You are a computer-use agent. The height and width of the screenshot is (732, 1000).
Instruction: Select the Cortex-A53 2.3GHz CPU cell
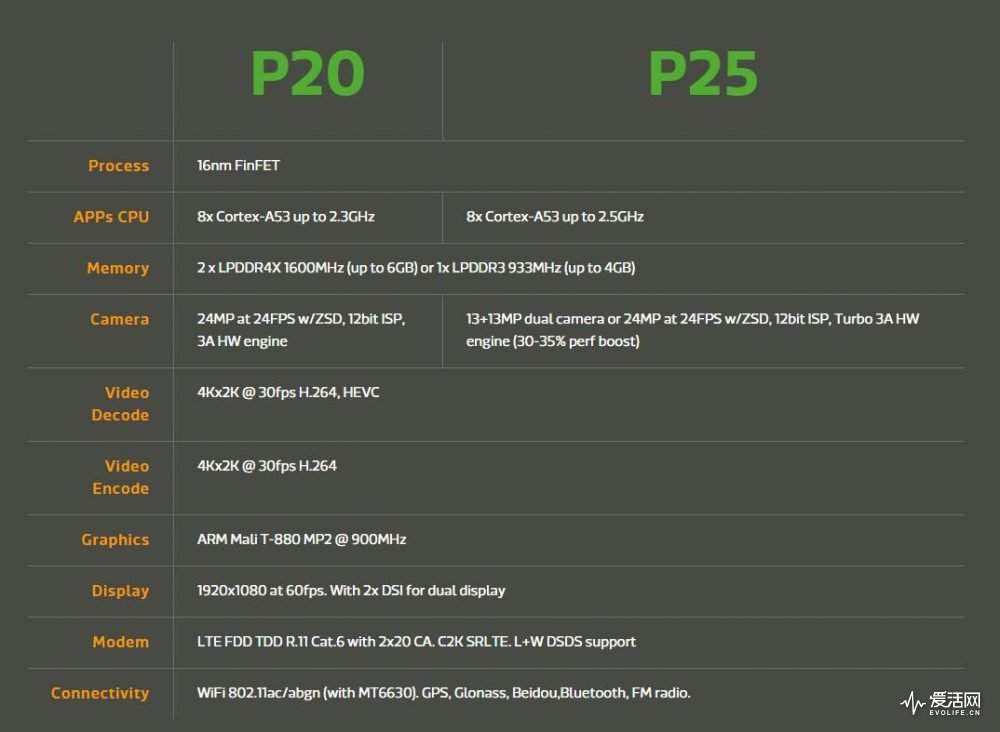point(286,217)
